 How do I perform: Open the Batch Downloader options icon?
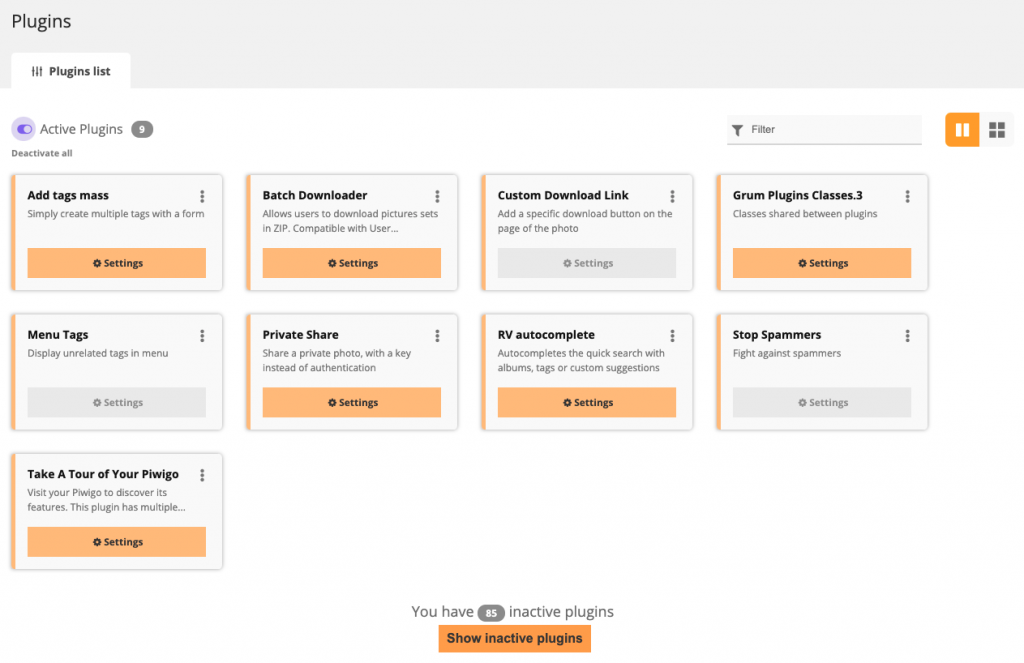click(437, 196)
